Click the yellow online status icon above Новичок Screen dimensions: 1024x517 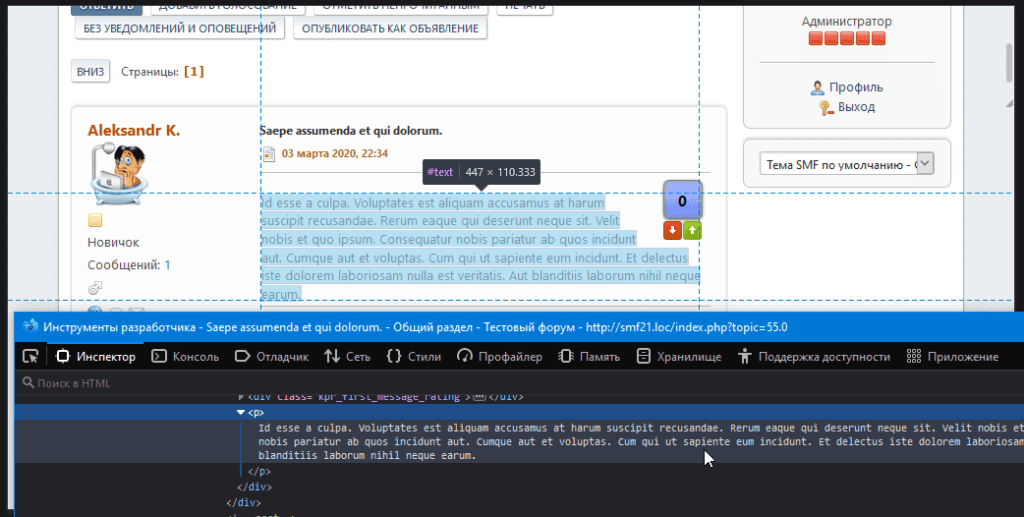click(x=95, y=221)
